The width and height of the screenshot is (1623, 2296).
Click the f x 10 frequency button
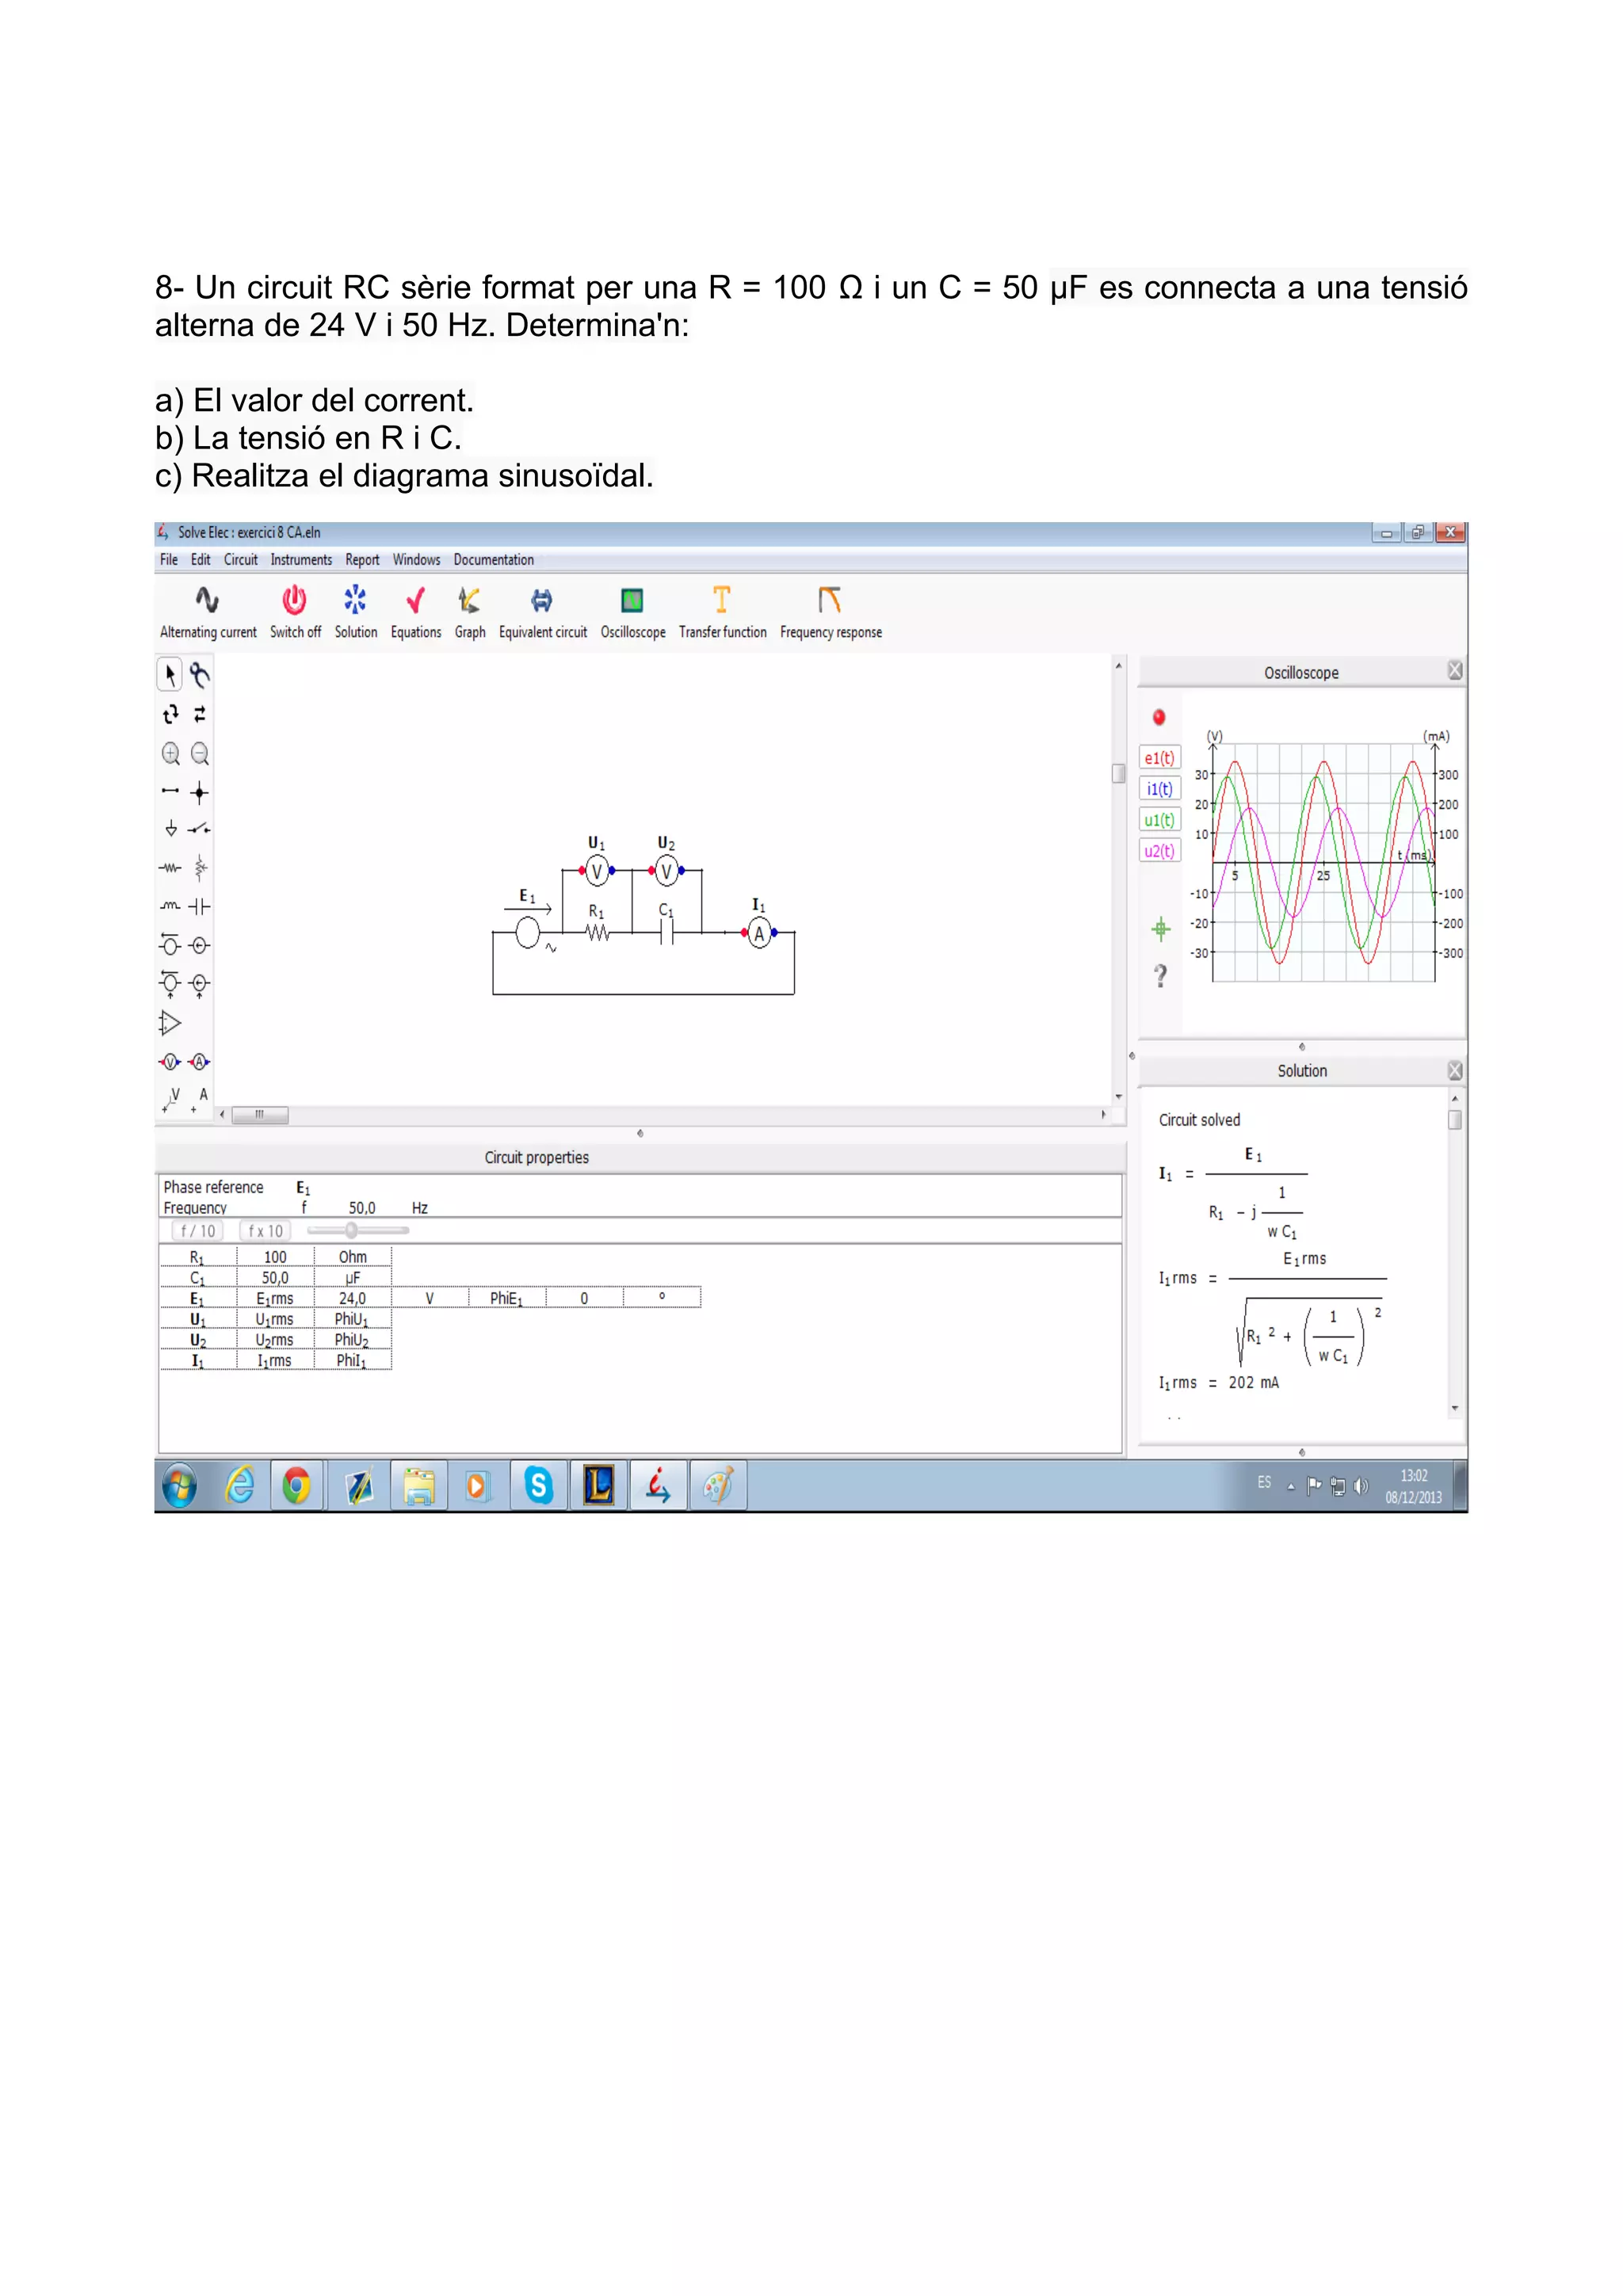point(266,1231)
